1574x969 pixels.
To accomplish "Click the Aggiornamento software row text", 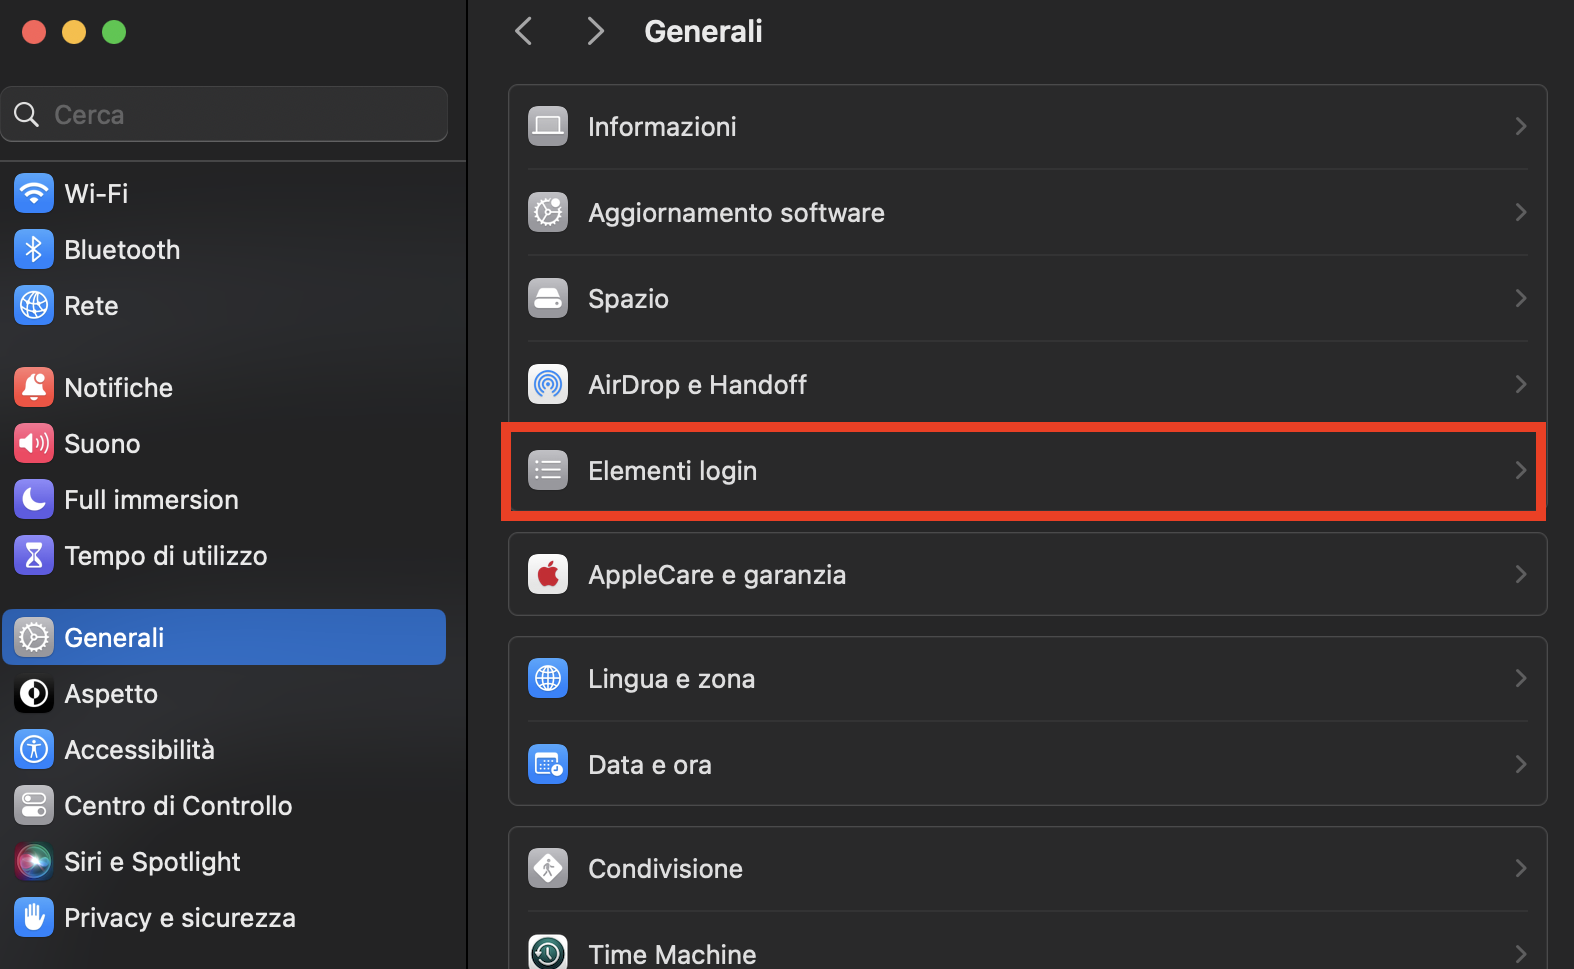I will point(736,212).
